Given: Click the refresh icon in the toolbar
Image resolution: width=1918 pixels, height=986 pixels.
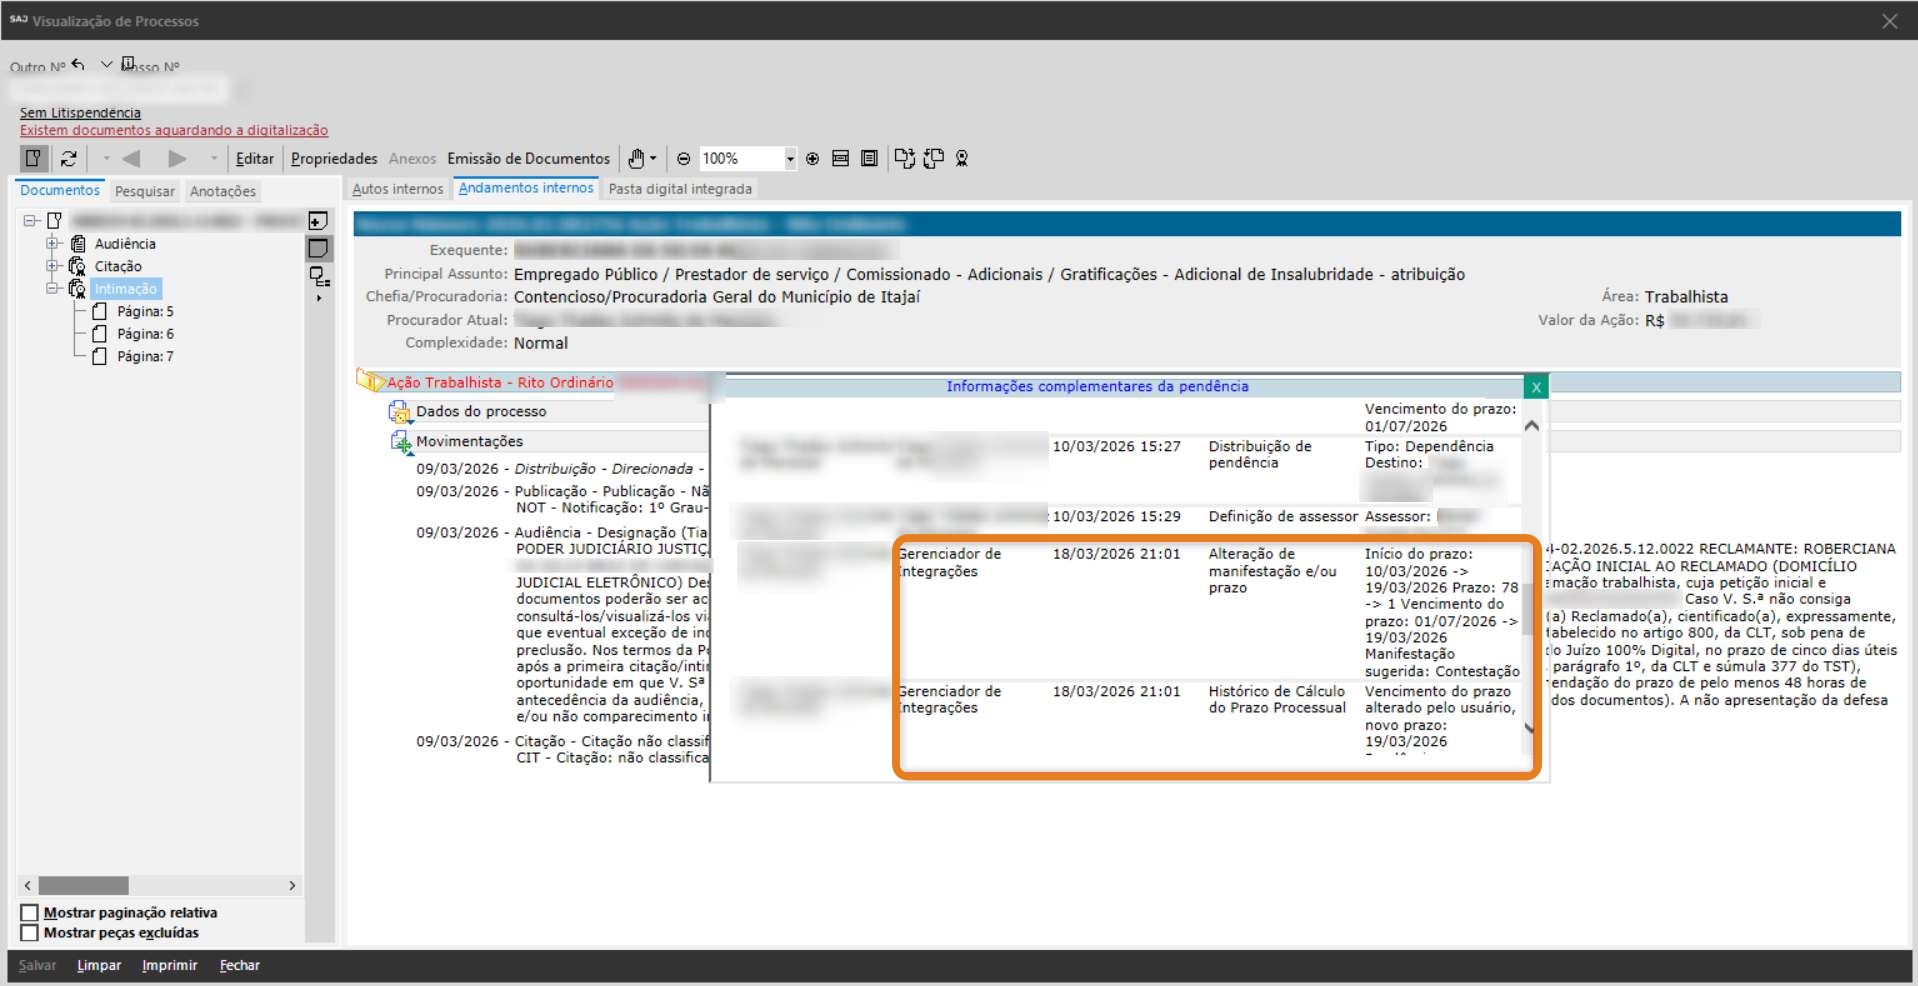Looking at the screenshot, I should point(68,158).
